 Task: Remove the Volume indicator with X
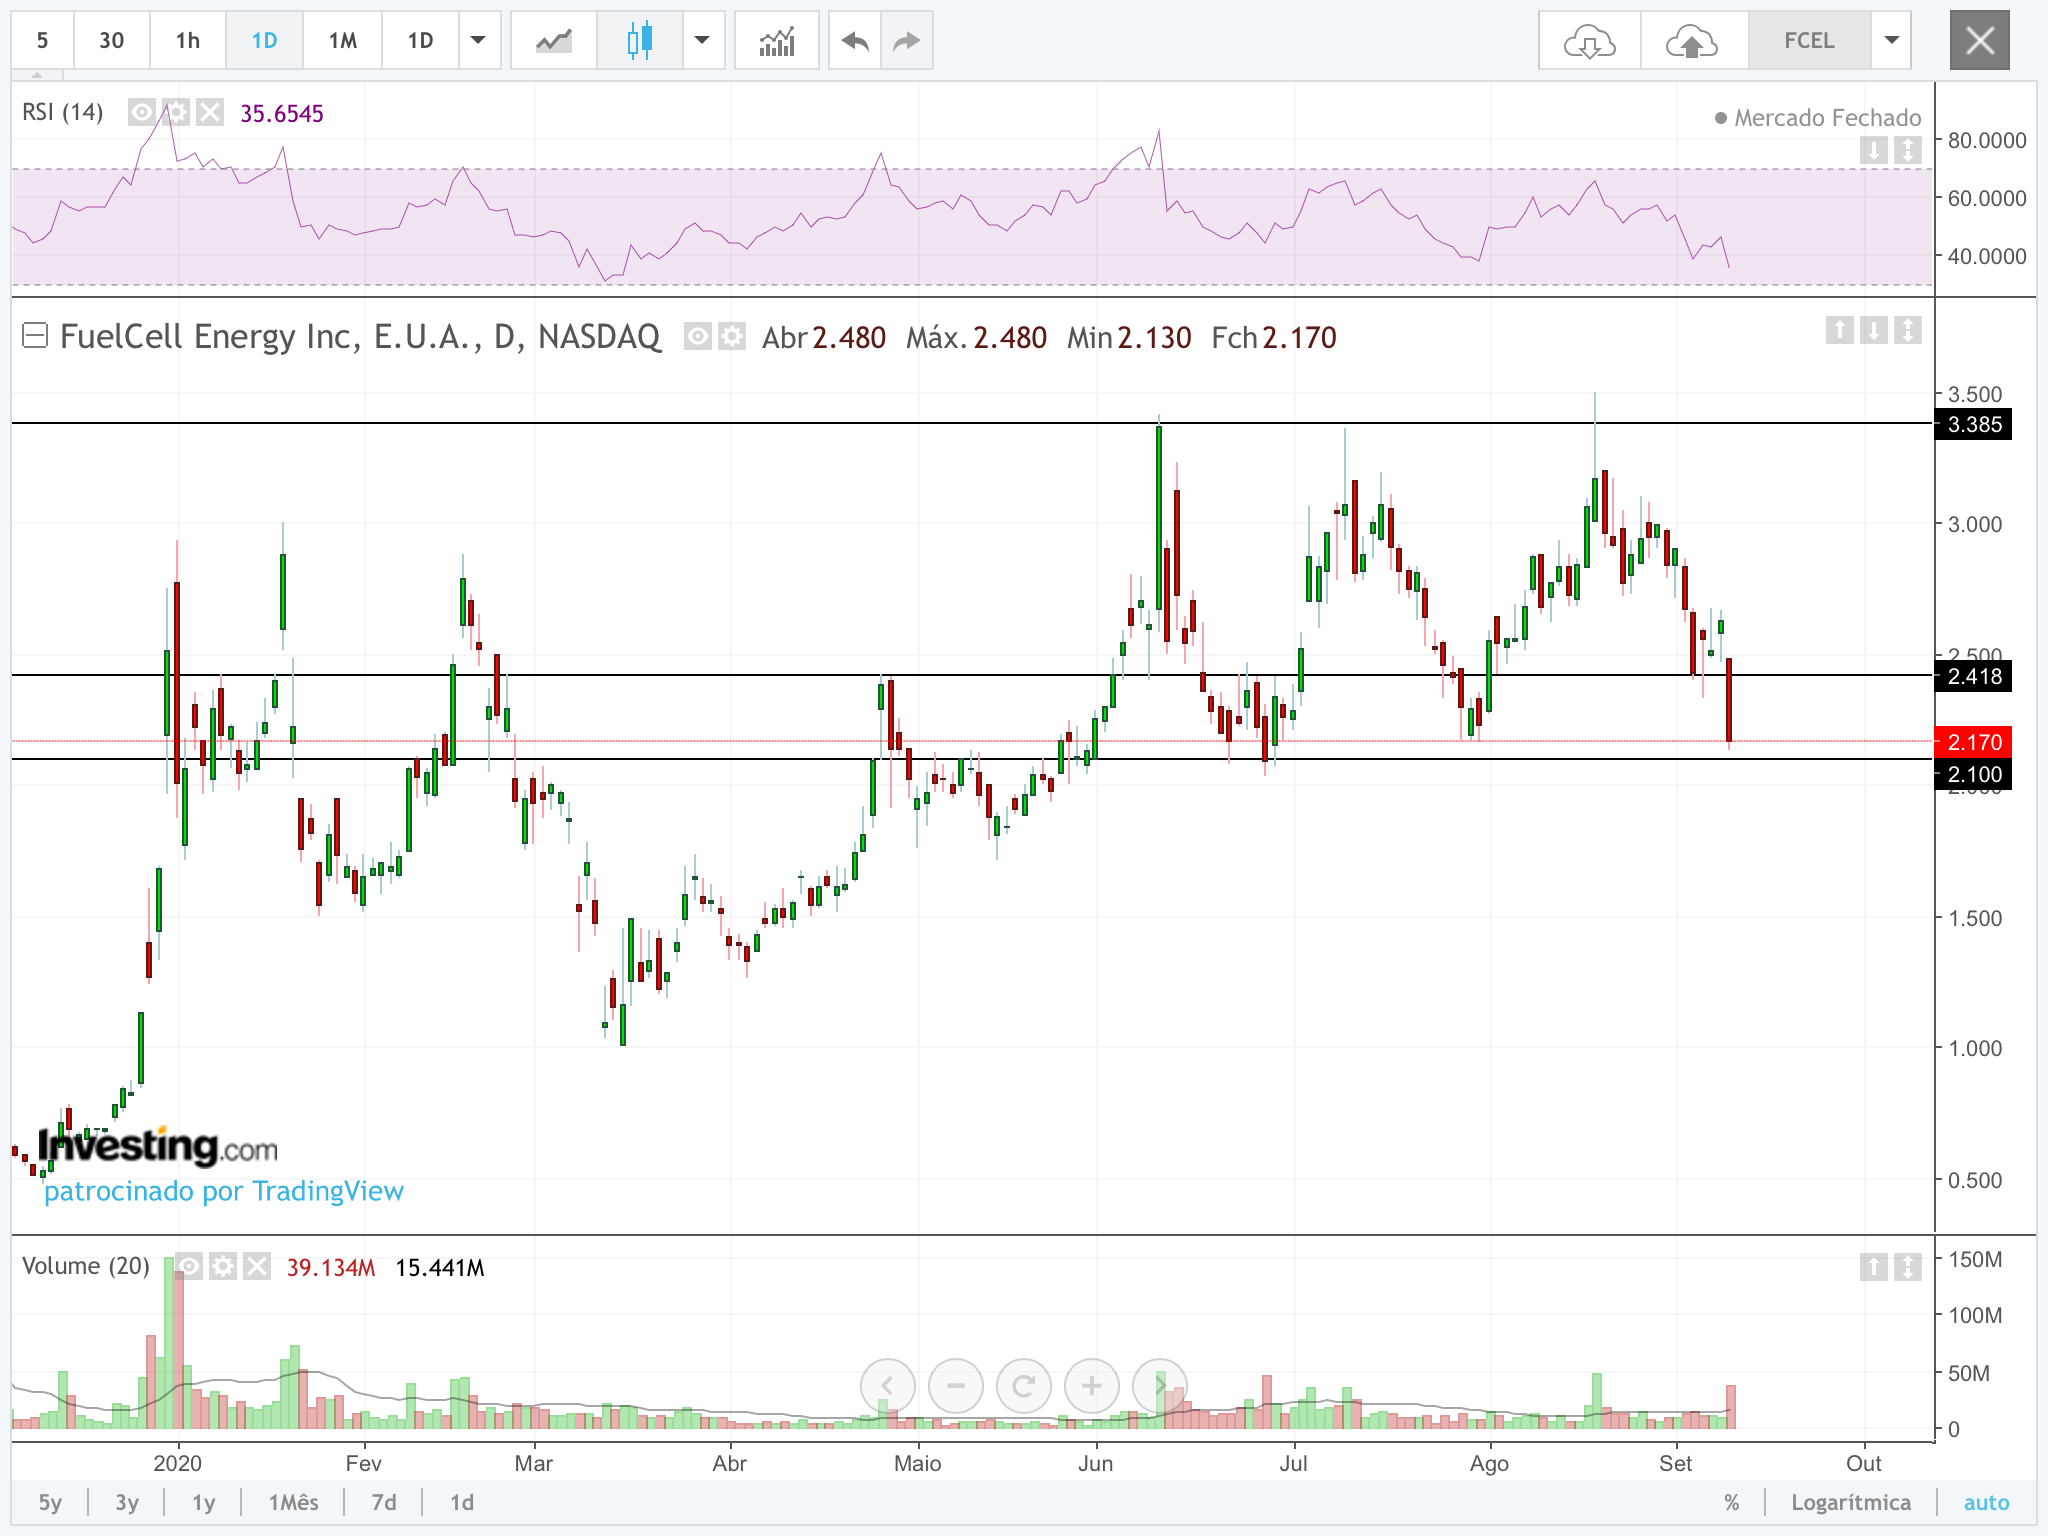tap(257, 1267)
